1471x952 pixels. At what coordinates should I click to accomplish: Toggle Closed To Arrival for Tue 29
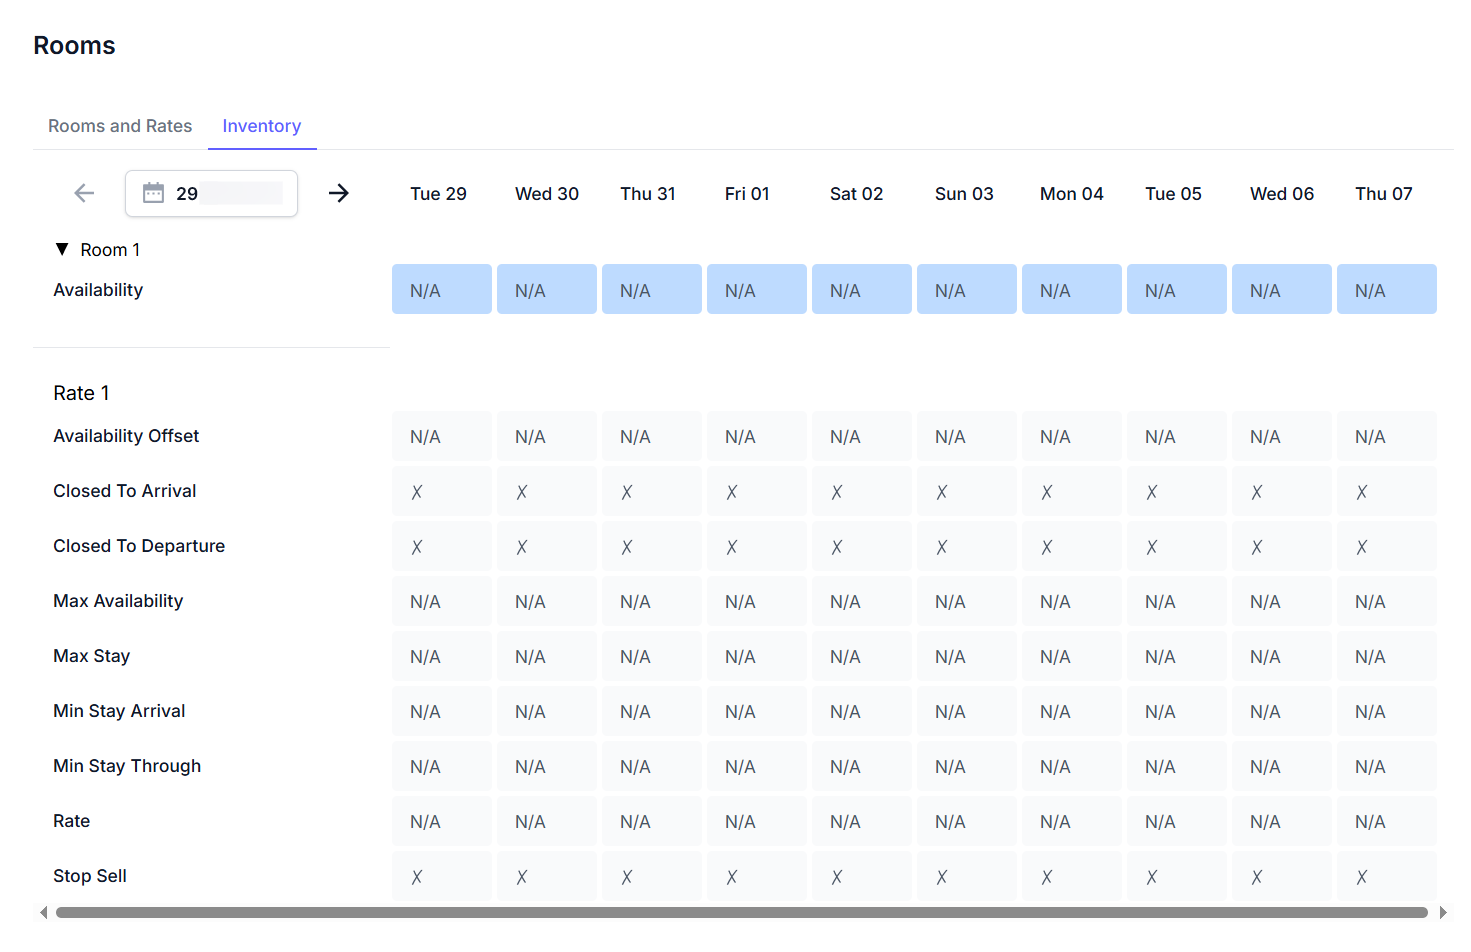417,492
